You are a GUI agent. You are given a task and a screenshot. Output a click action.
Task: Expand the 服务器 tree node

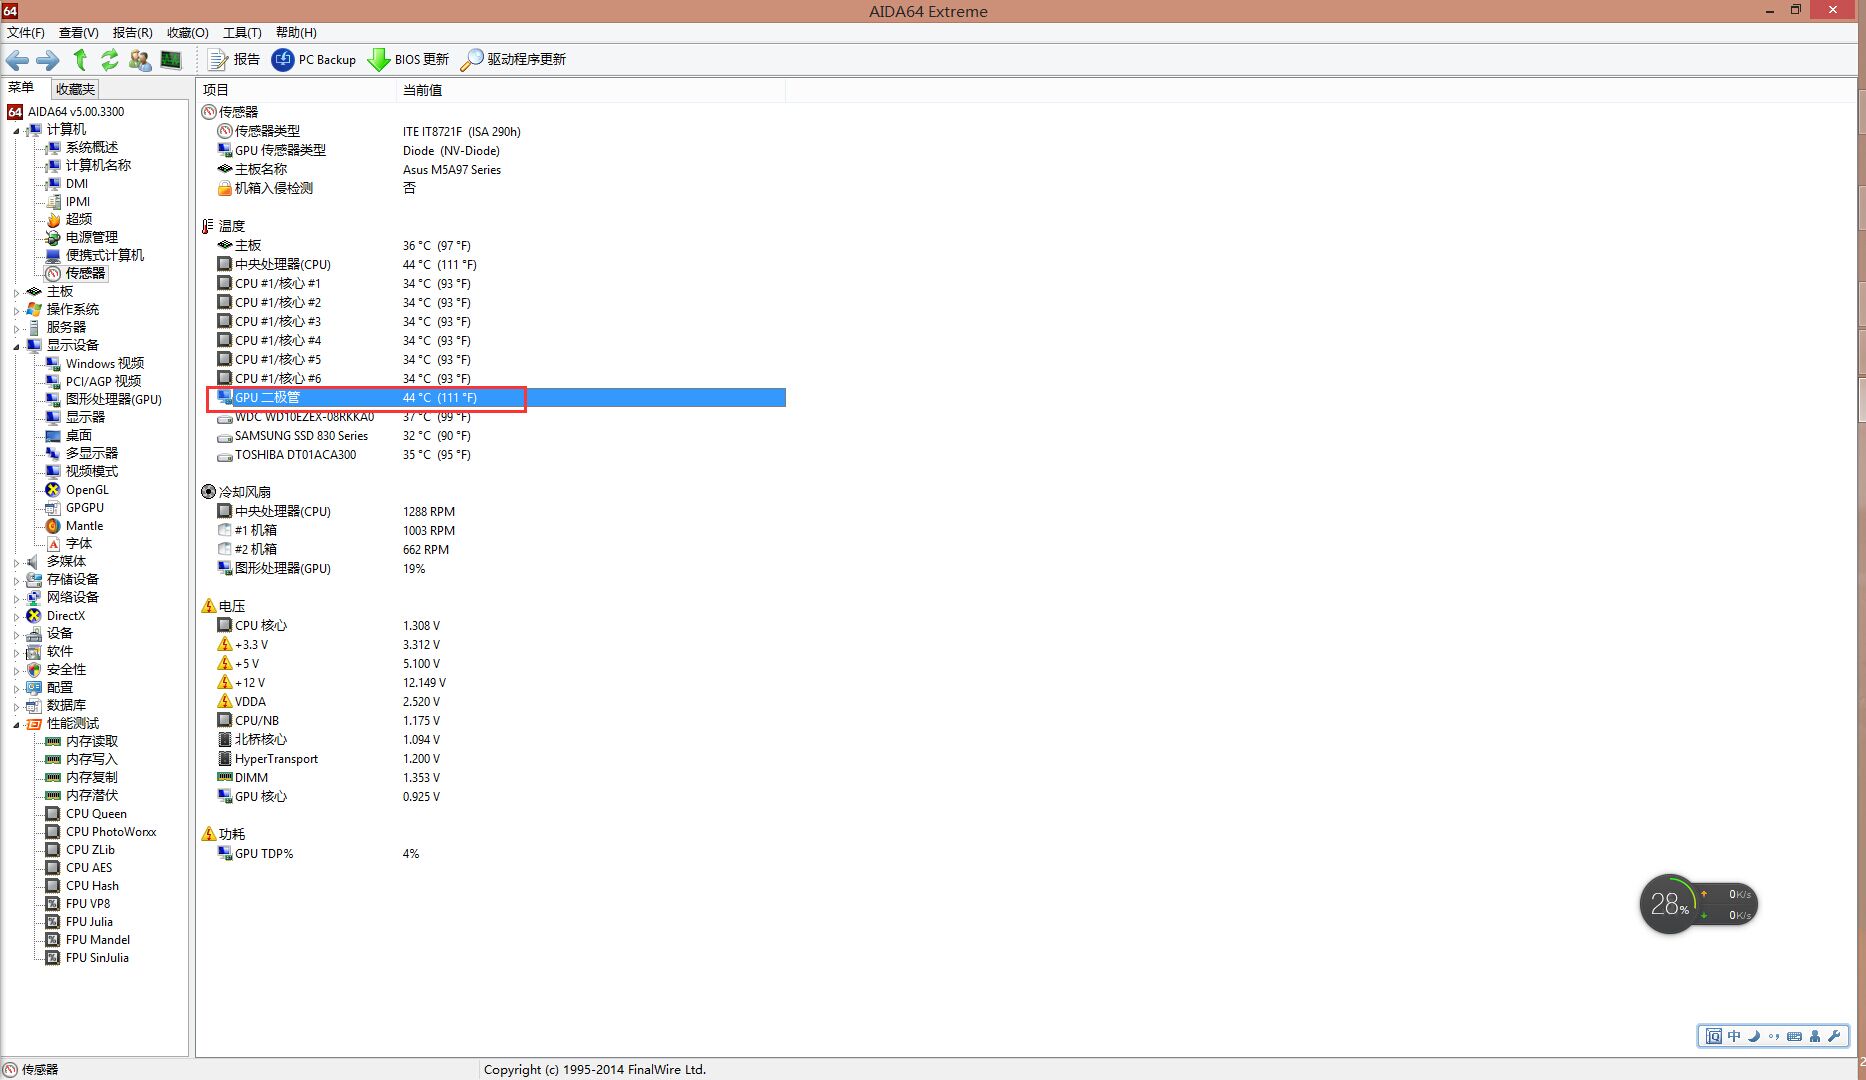tap(16, 328)
